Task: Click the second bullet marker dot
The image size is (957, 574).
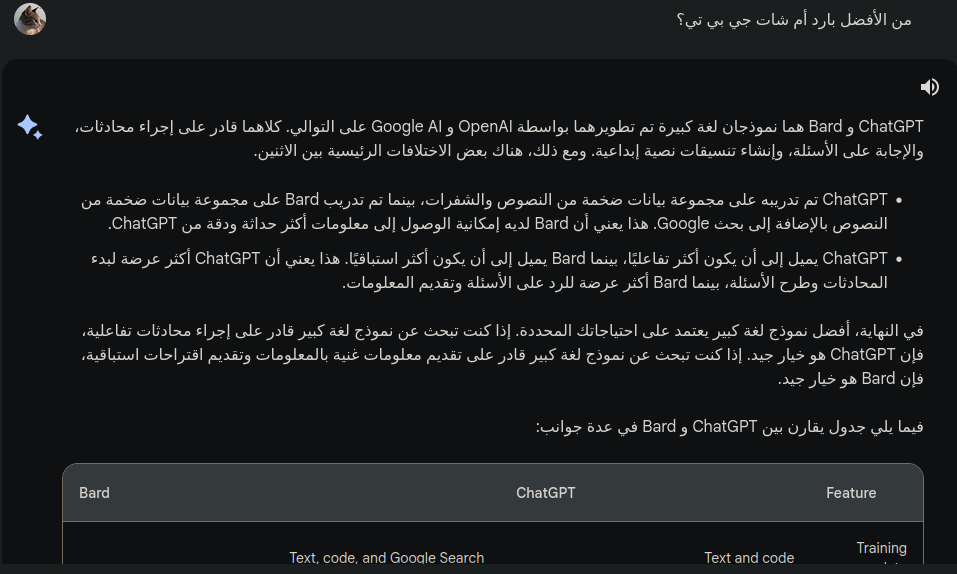Action: pyautogui.click(x=898, y=260)
